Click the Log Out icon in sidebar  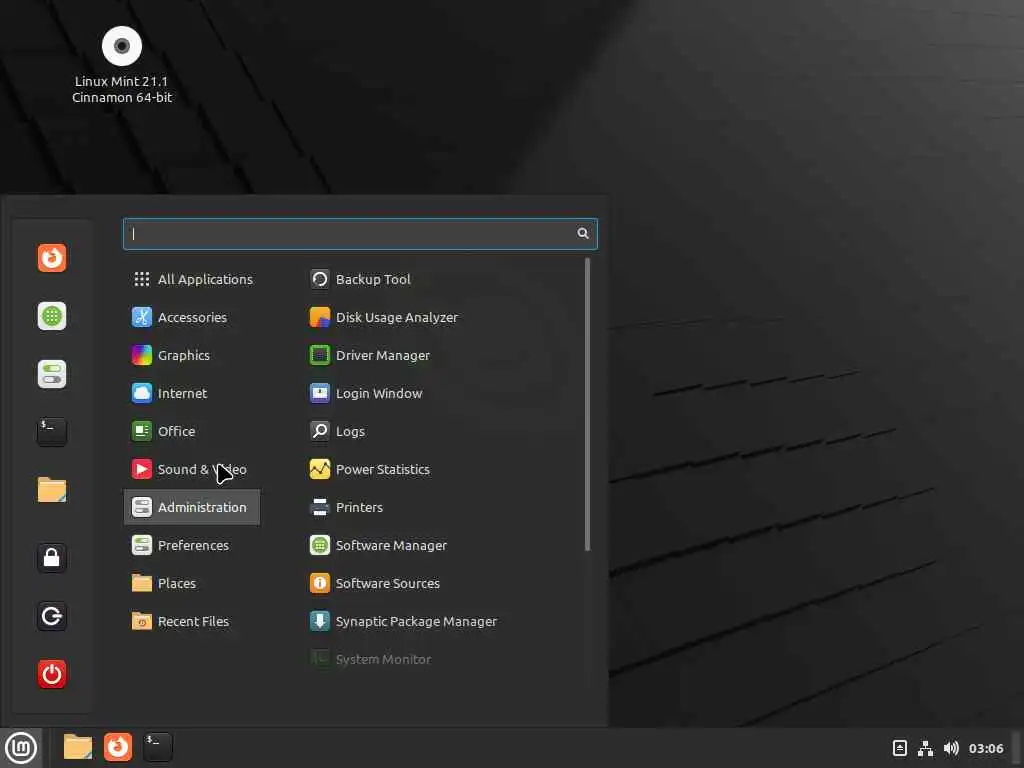[x=52, y=616]
